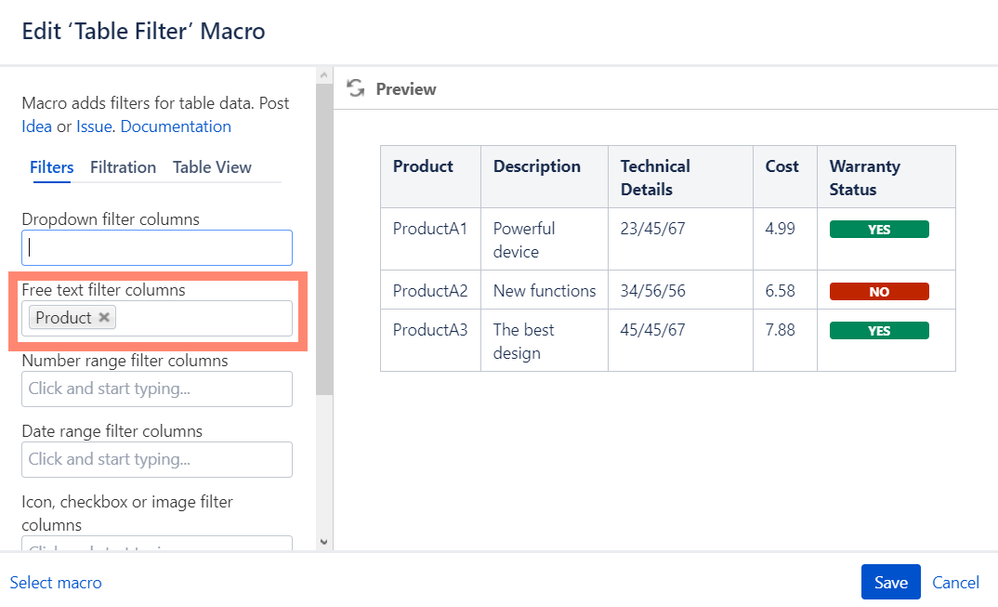Select the Filters tab
Viewport: 998px width, 607px height.
51,167
